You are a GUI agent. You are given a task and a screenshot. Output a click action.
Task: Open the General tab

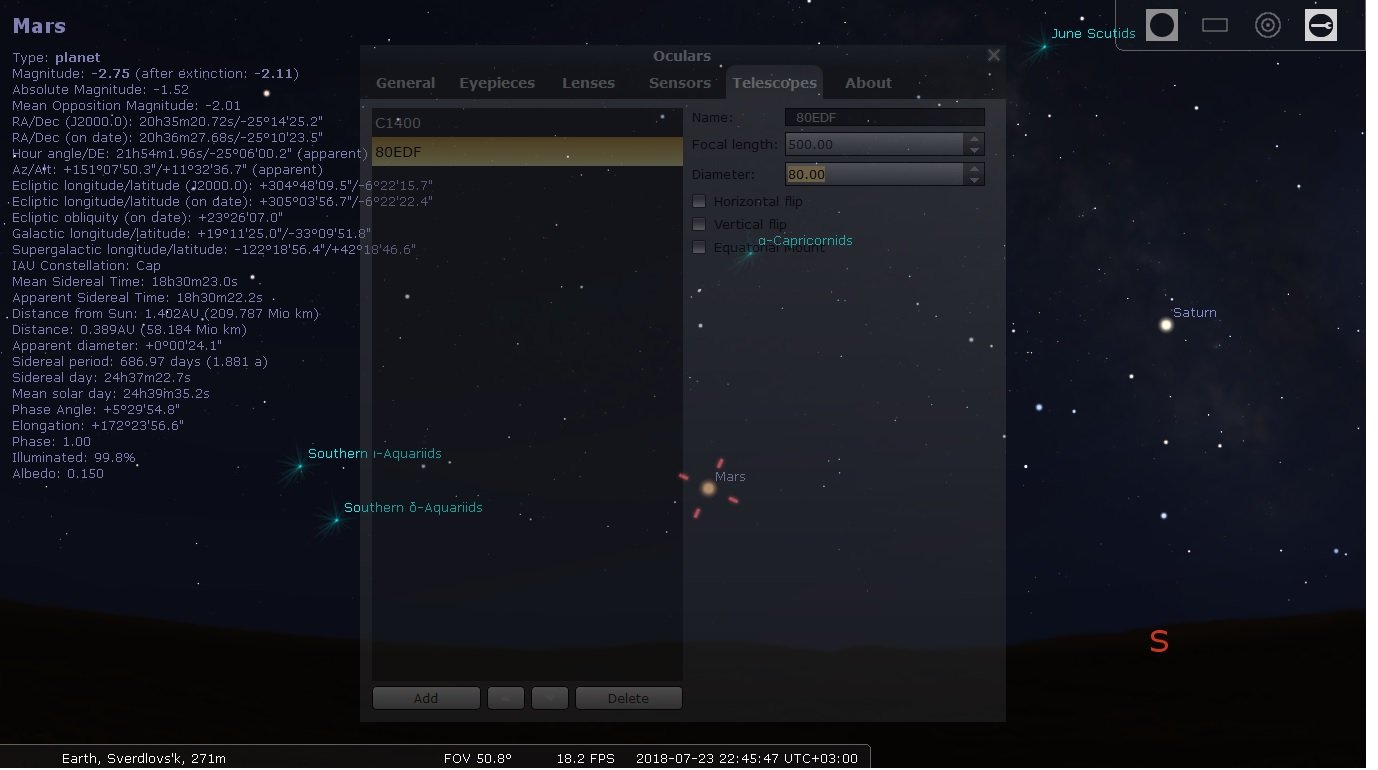coord(405,83)
